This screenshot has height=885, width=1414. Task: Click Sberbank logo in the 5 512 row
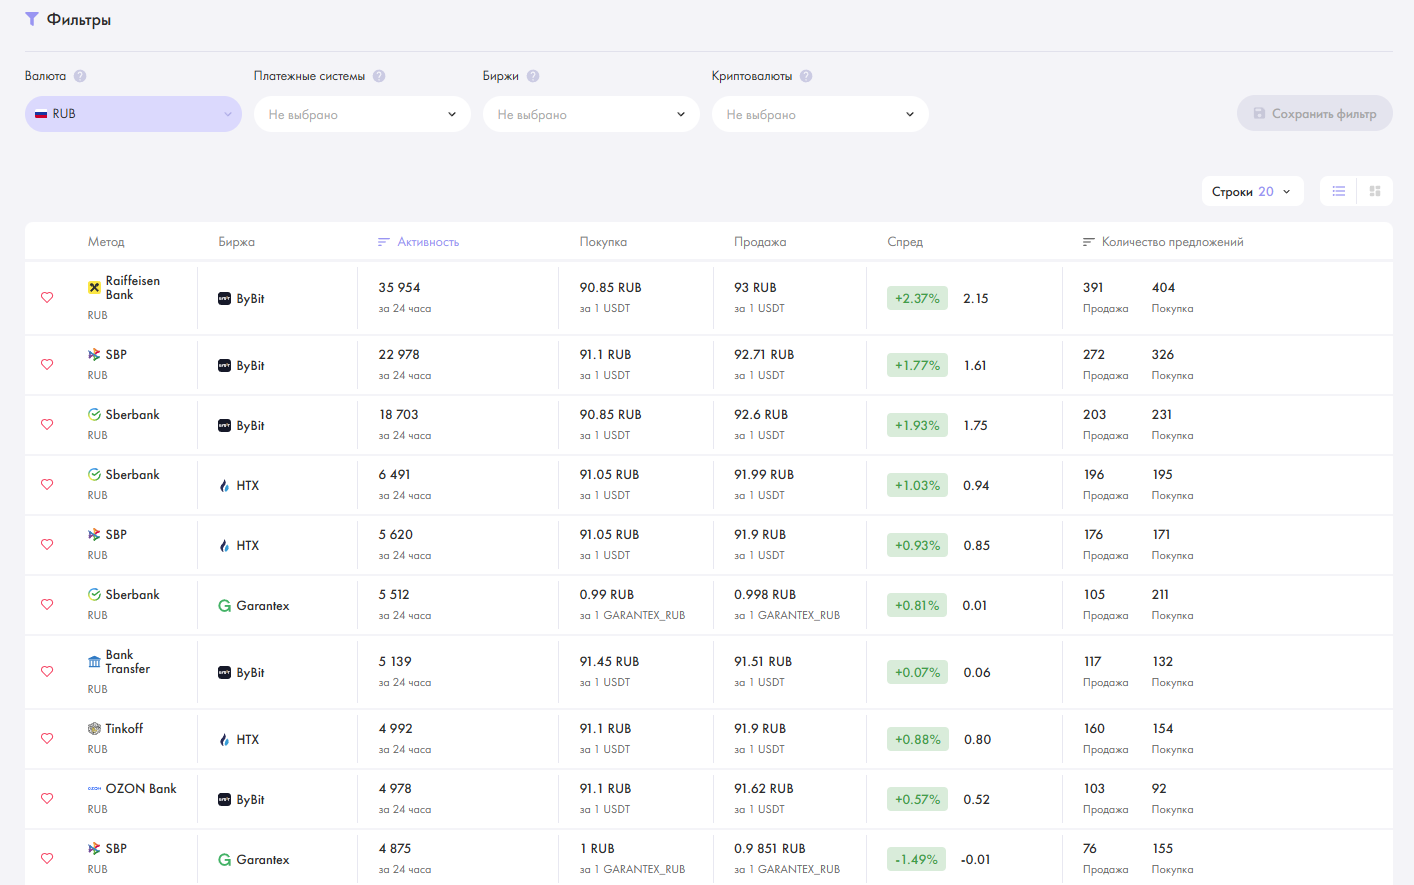(94, 595)
